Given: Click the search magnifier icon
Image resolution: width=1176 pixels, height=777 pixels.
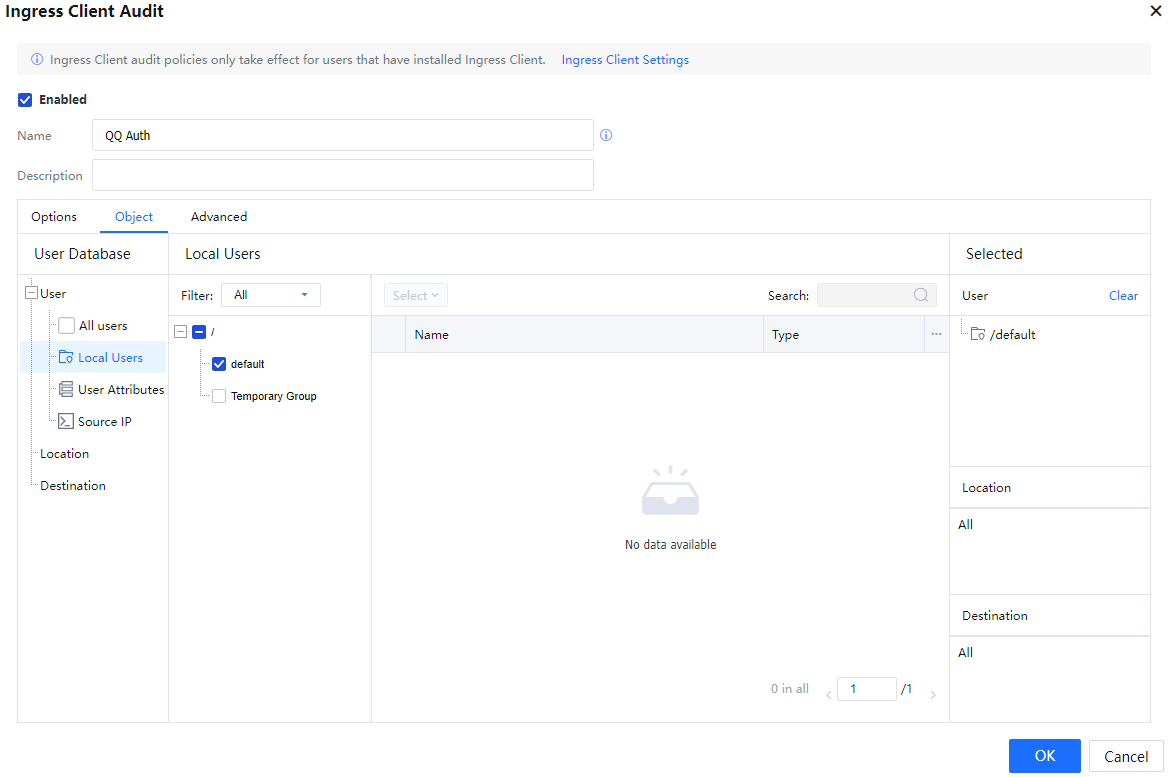Looking at the screenshot, I should tap(921, 295).
